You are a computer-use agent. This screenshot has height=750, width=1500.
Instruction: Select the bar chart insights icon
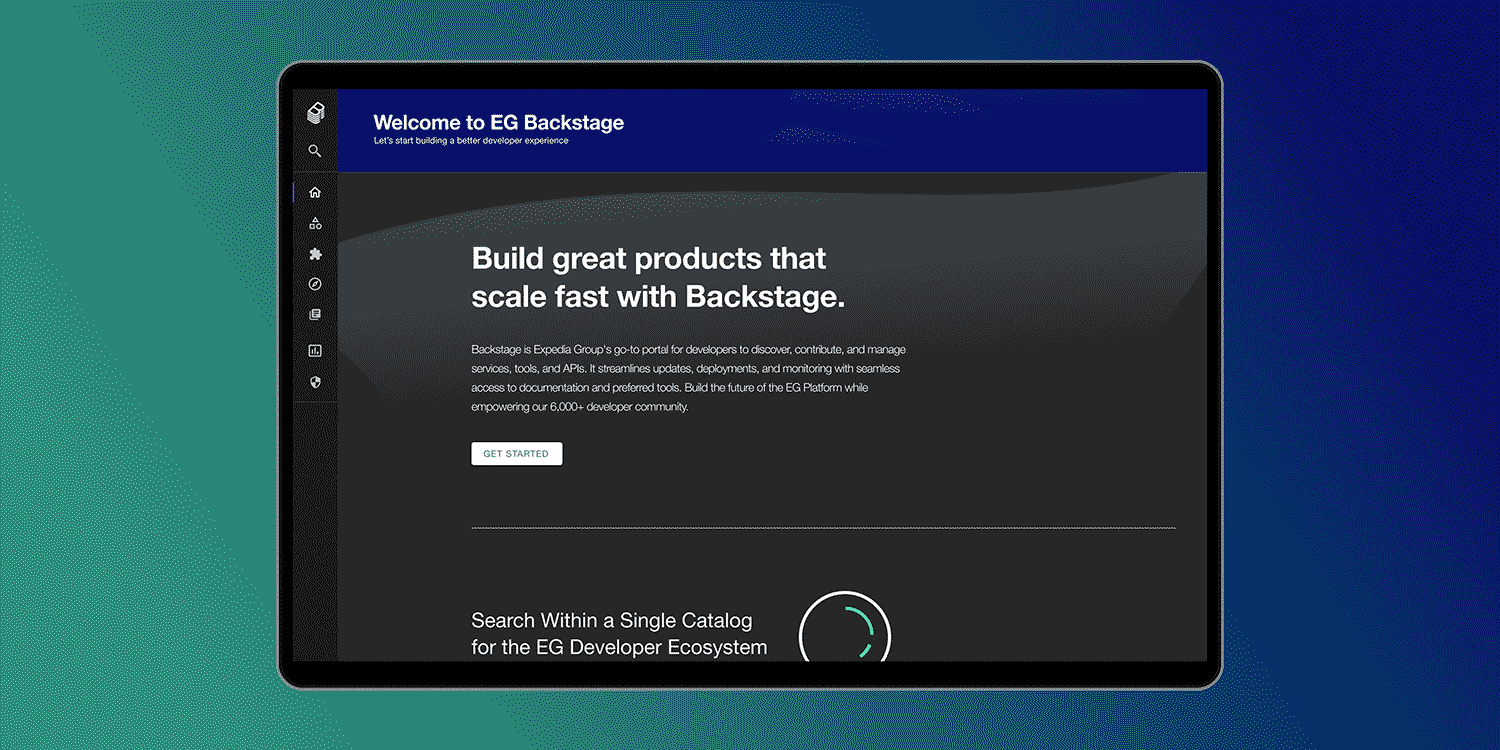[x=315, y=351]
